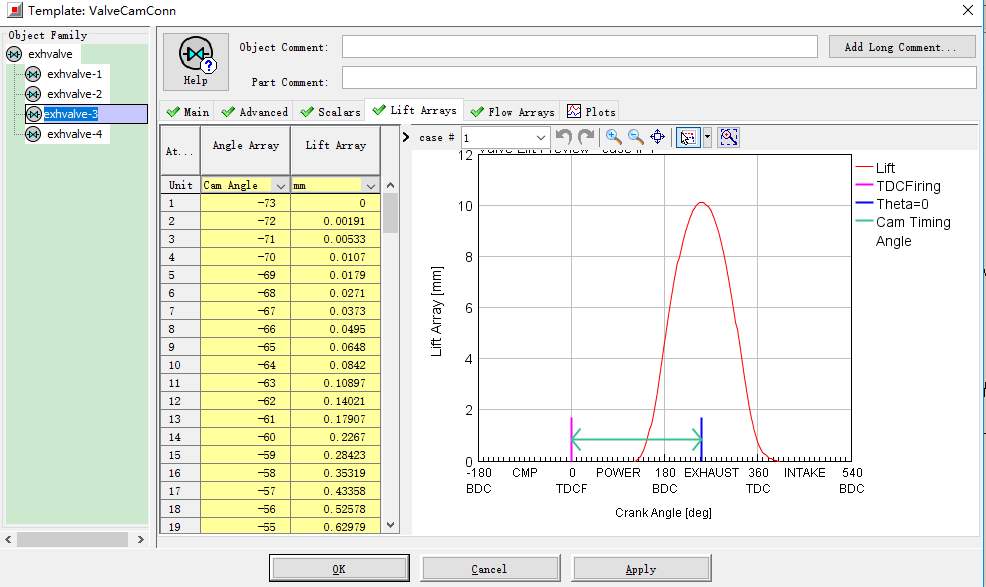Viewport: 986px width, 587px height.
Task: Select exhvalve-1 in the object tree
Action: 74,74
